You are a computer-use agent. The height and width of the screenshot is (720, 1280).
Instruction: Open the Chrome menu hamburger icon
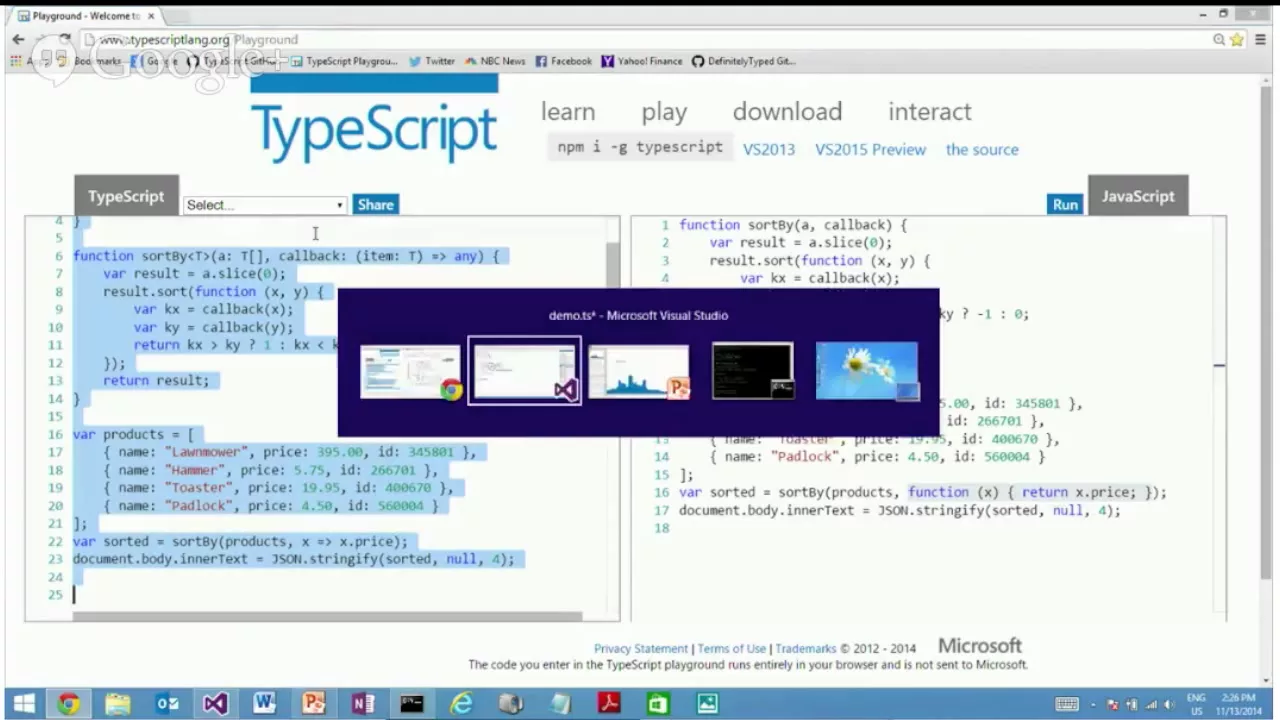[1261, 40]
